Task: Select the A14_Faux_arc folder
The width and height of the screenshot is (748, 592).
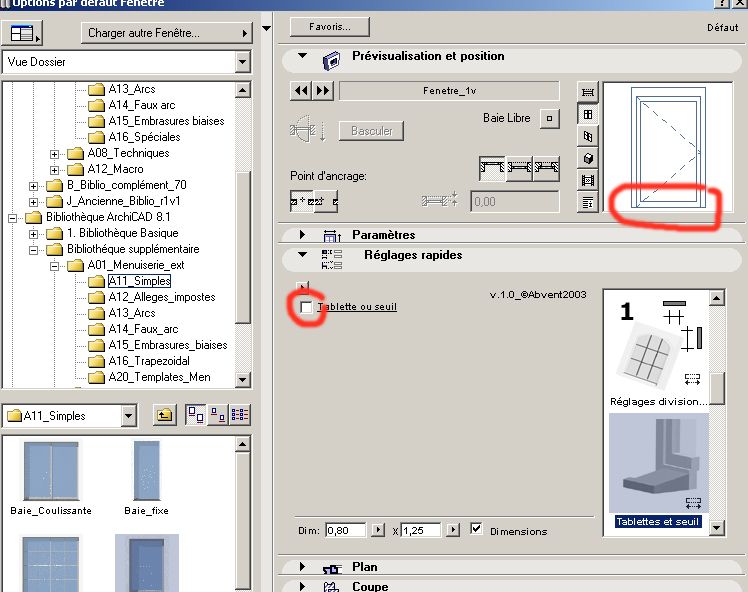Action: click(143, 329)
